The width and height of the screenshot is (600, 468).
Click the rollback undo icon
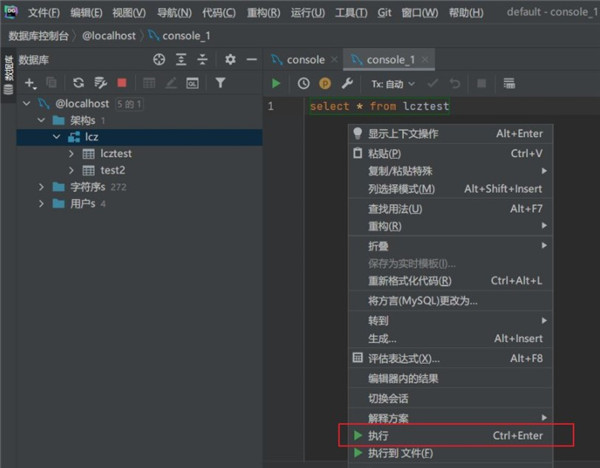pyautogui.click(x=455, y=83)
